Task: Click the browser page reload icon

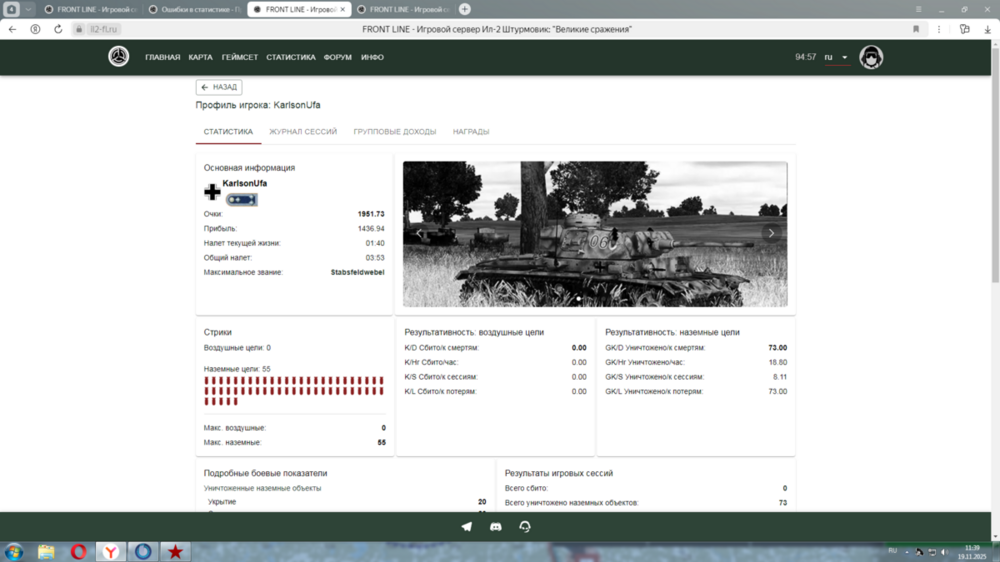Action: pos(58,29)
